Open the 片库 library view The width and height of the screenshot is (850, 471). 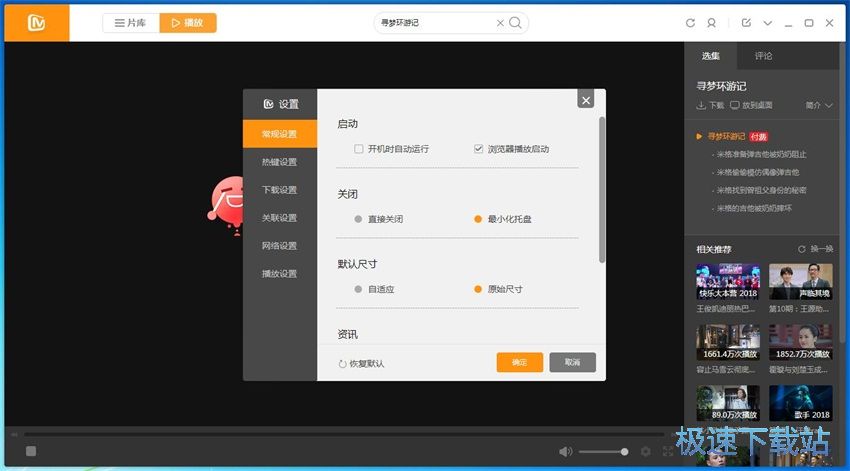pos(131,23)
